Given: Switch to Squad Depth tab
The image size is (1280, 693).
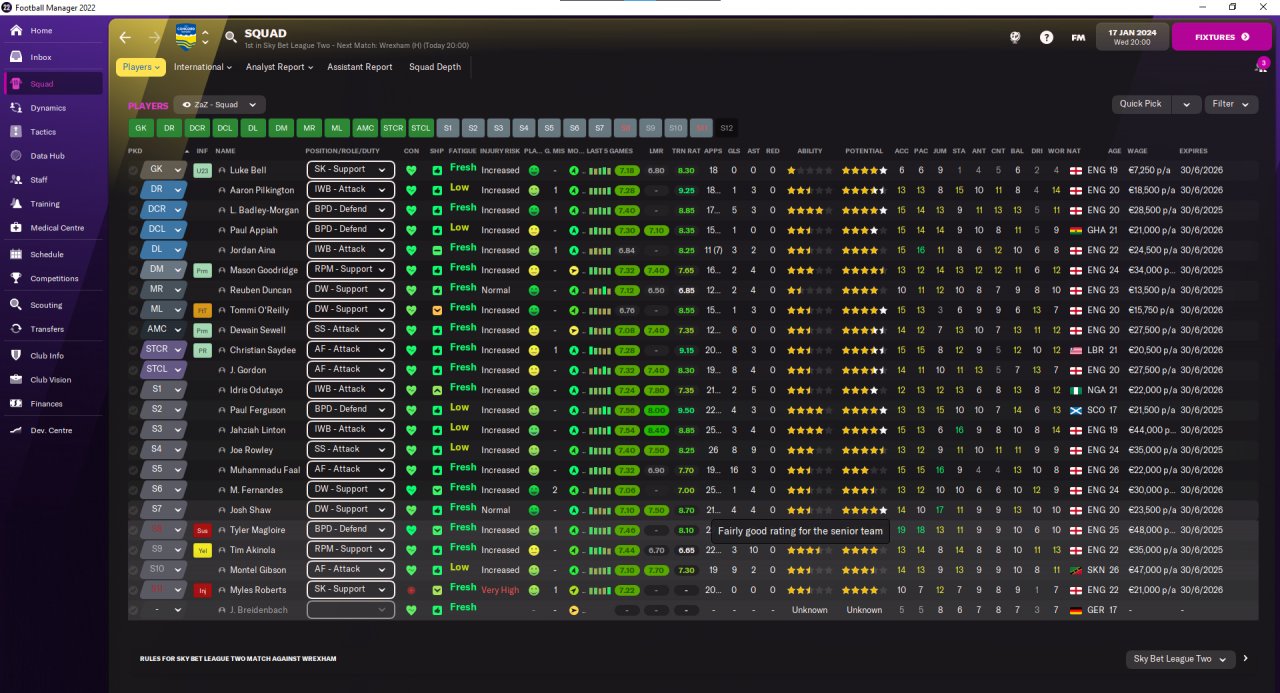Looking at the screenshot, I should click(x=435, y=67).
